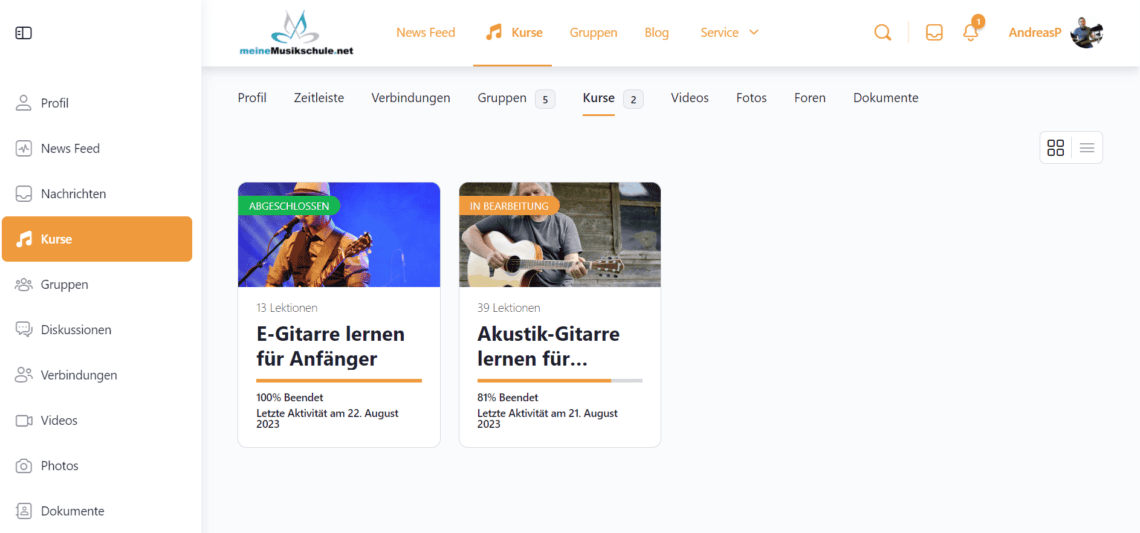1140x533 pixels.
Task: Click the AndreasP avatar picture
Action: coord(1087,33)
